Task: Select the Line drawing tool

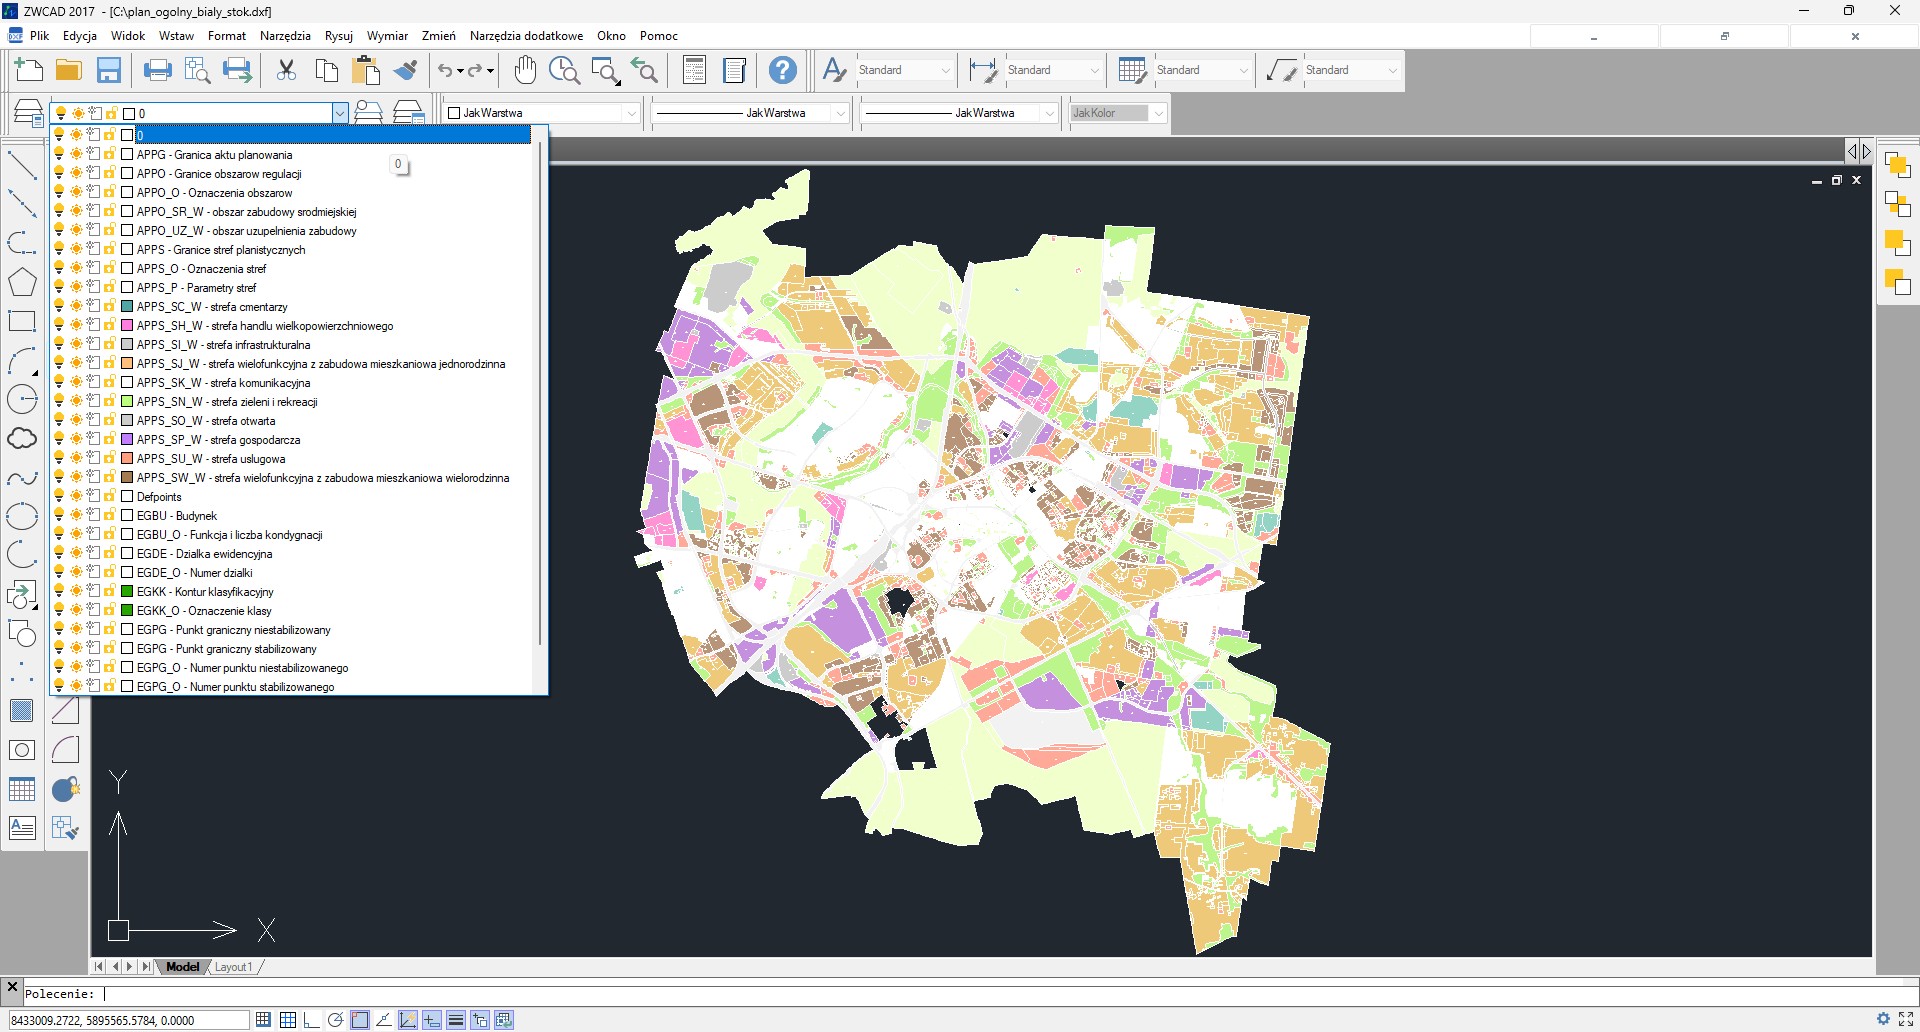Action: (22, 166)
